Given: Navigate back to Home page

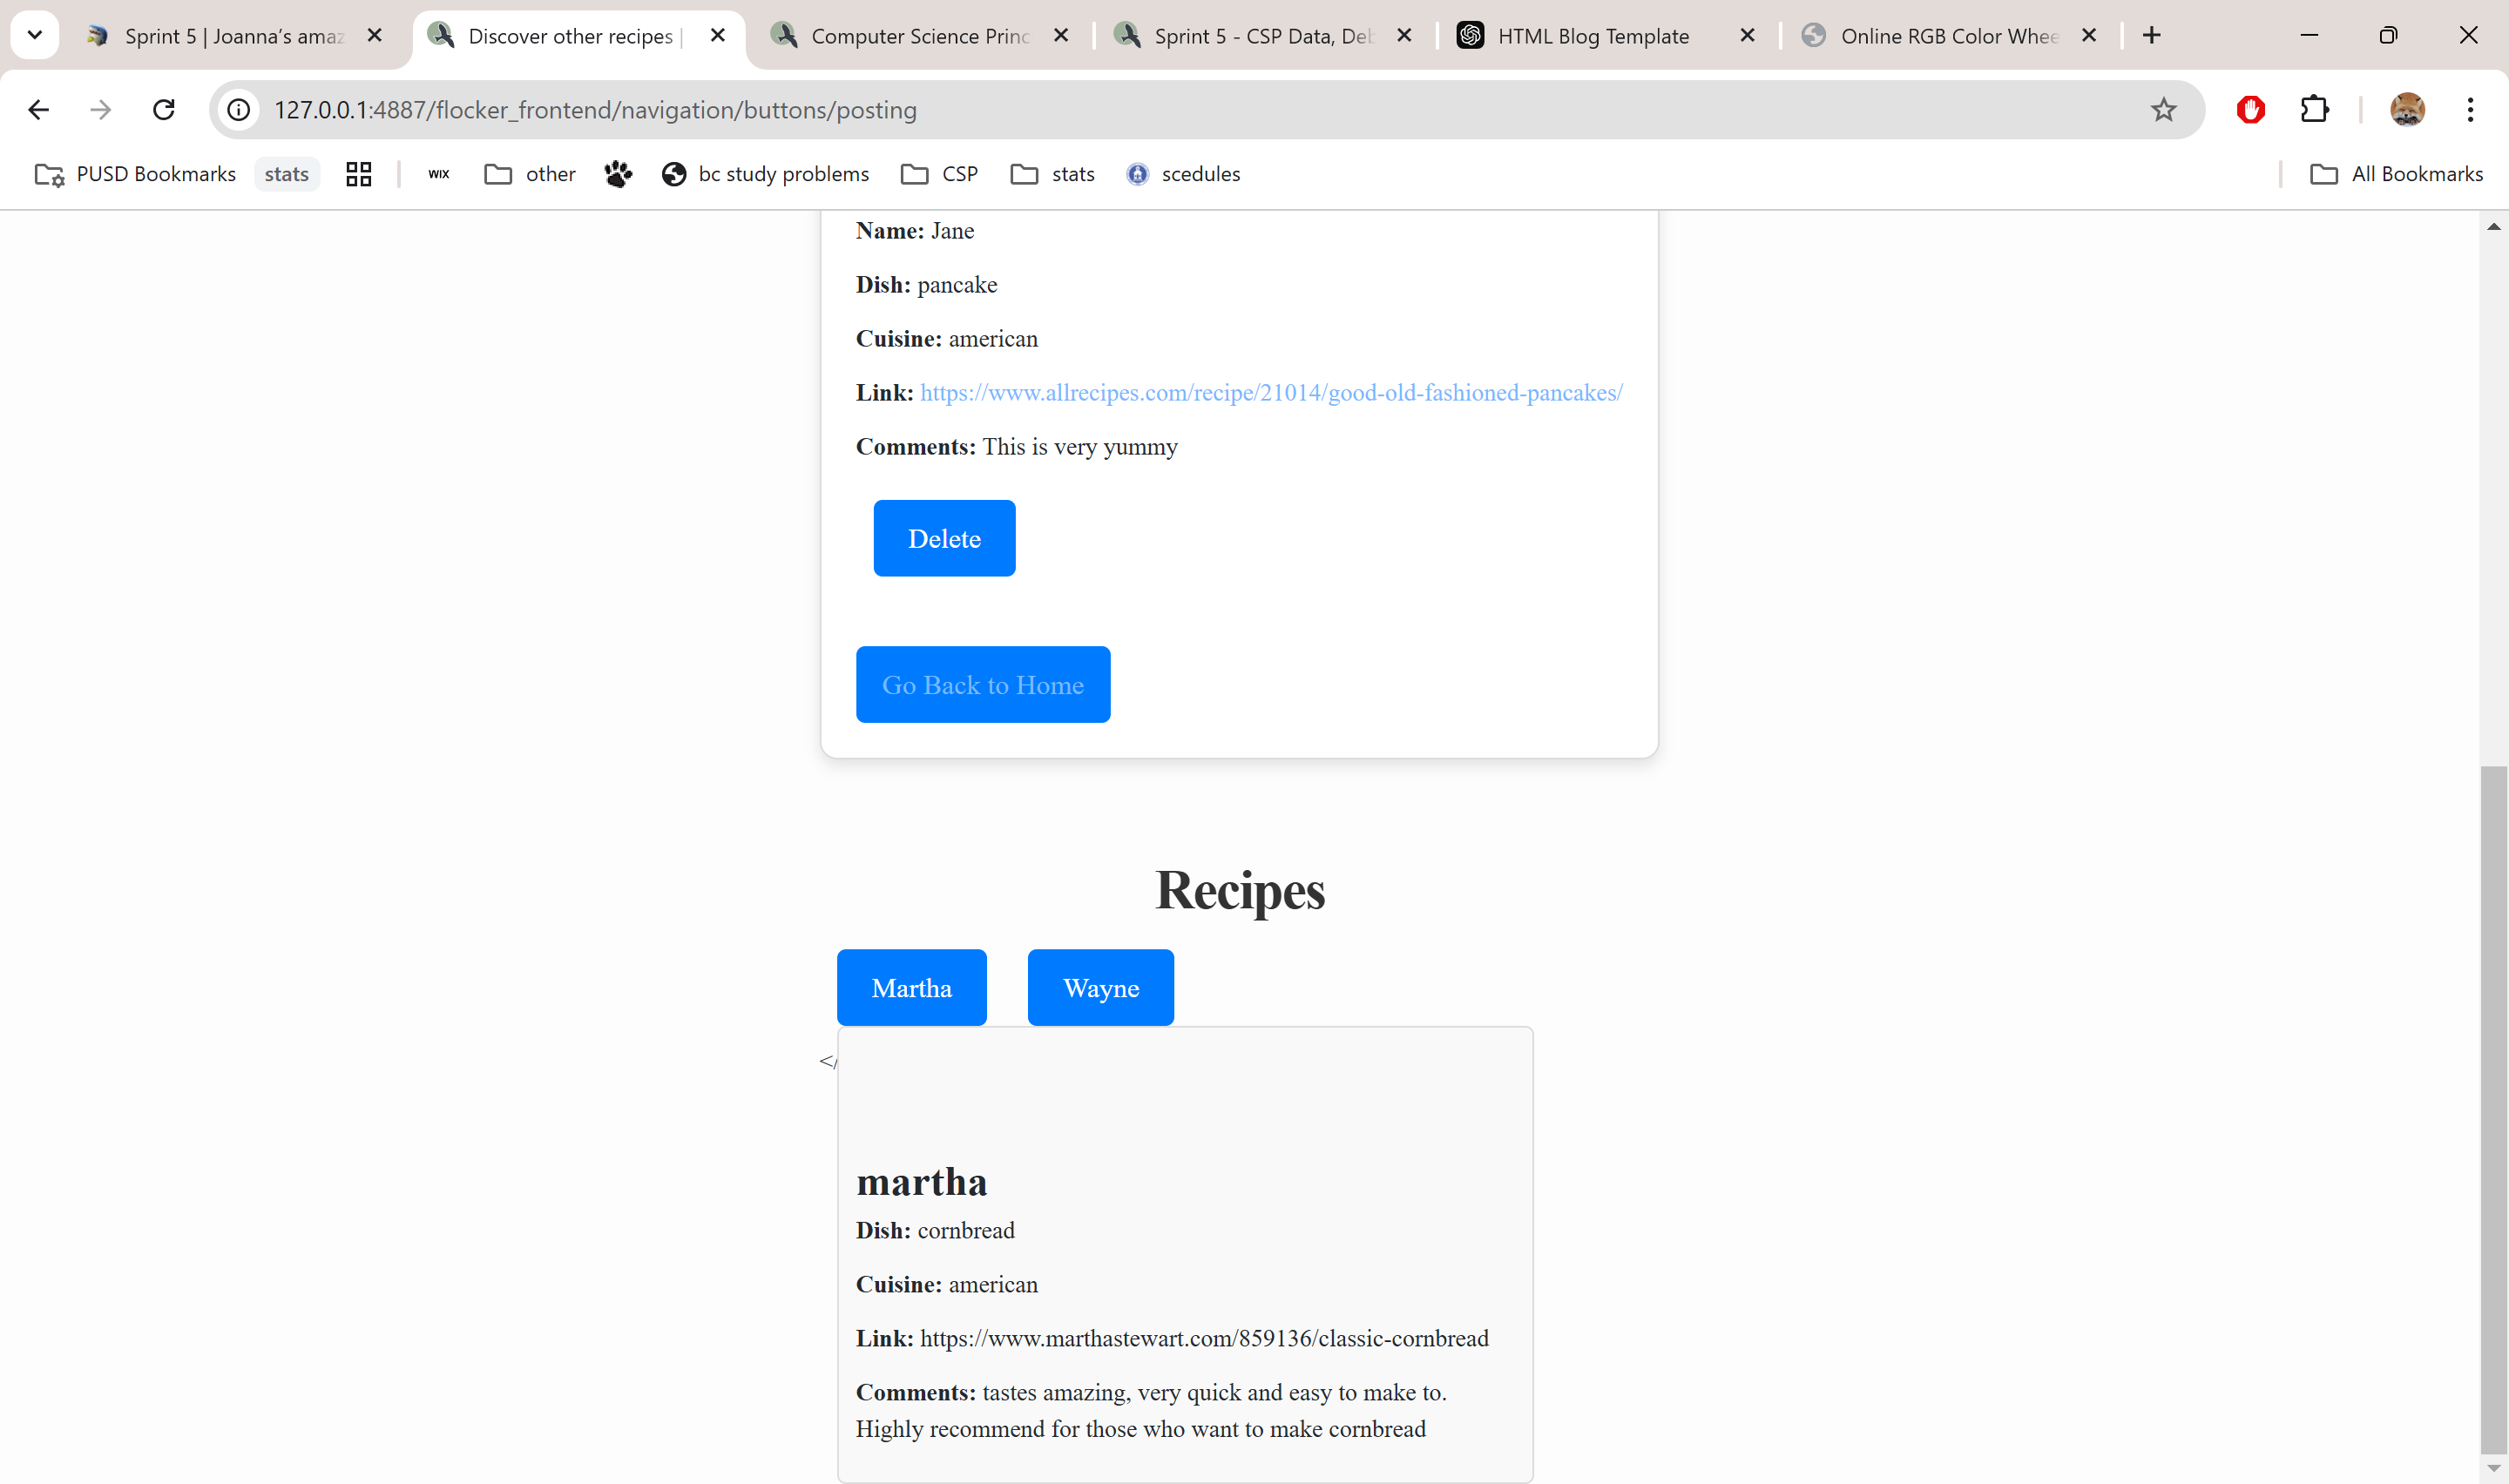Looking at the screenshot, I should coord(983,684).
